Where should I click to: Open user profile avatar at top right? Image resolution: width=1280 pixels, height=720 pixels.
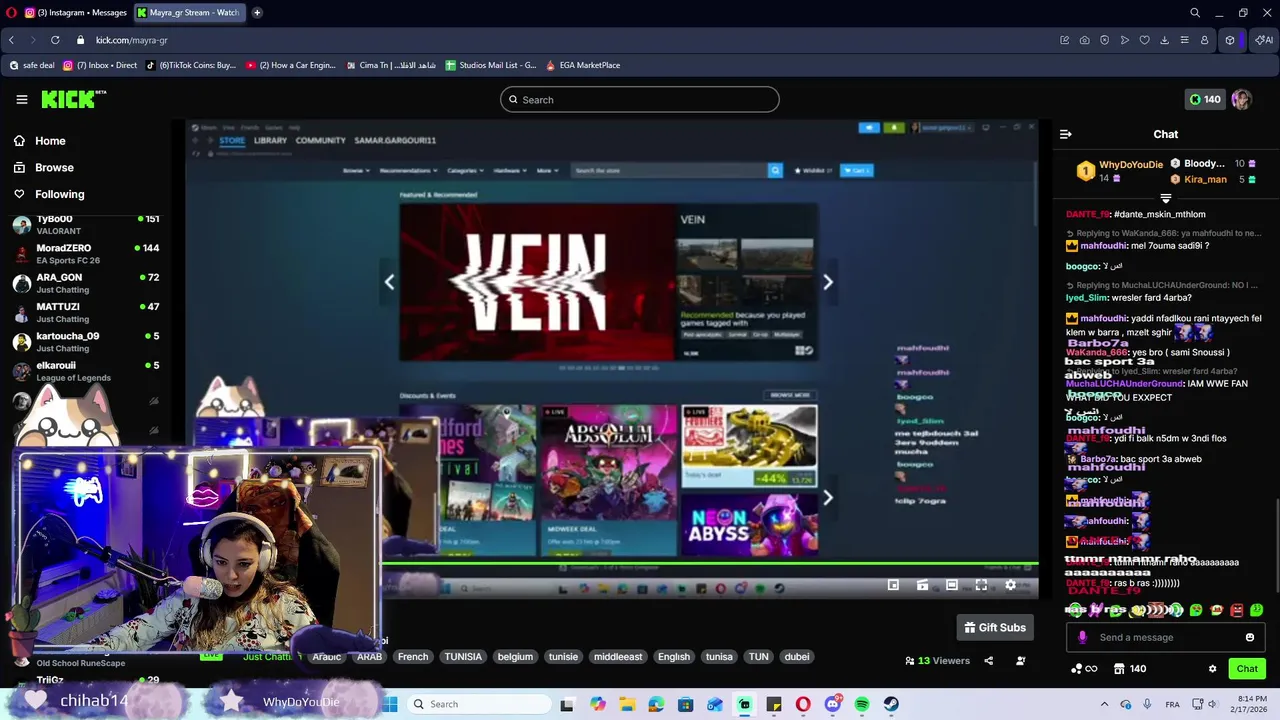click(x=1241, y=99)
